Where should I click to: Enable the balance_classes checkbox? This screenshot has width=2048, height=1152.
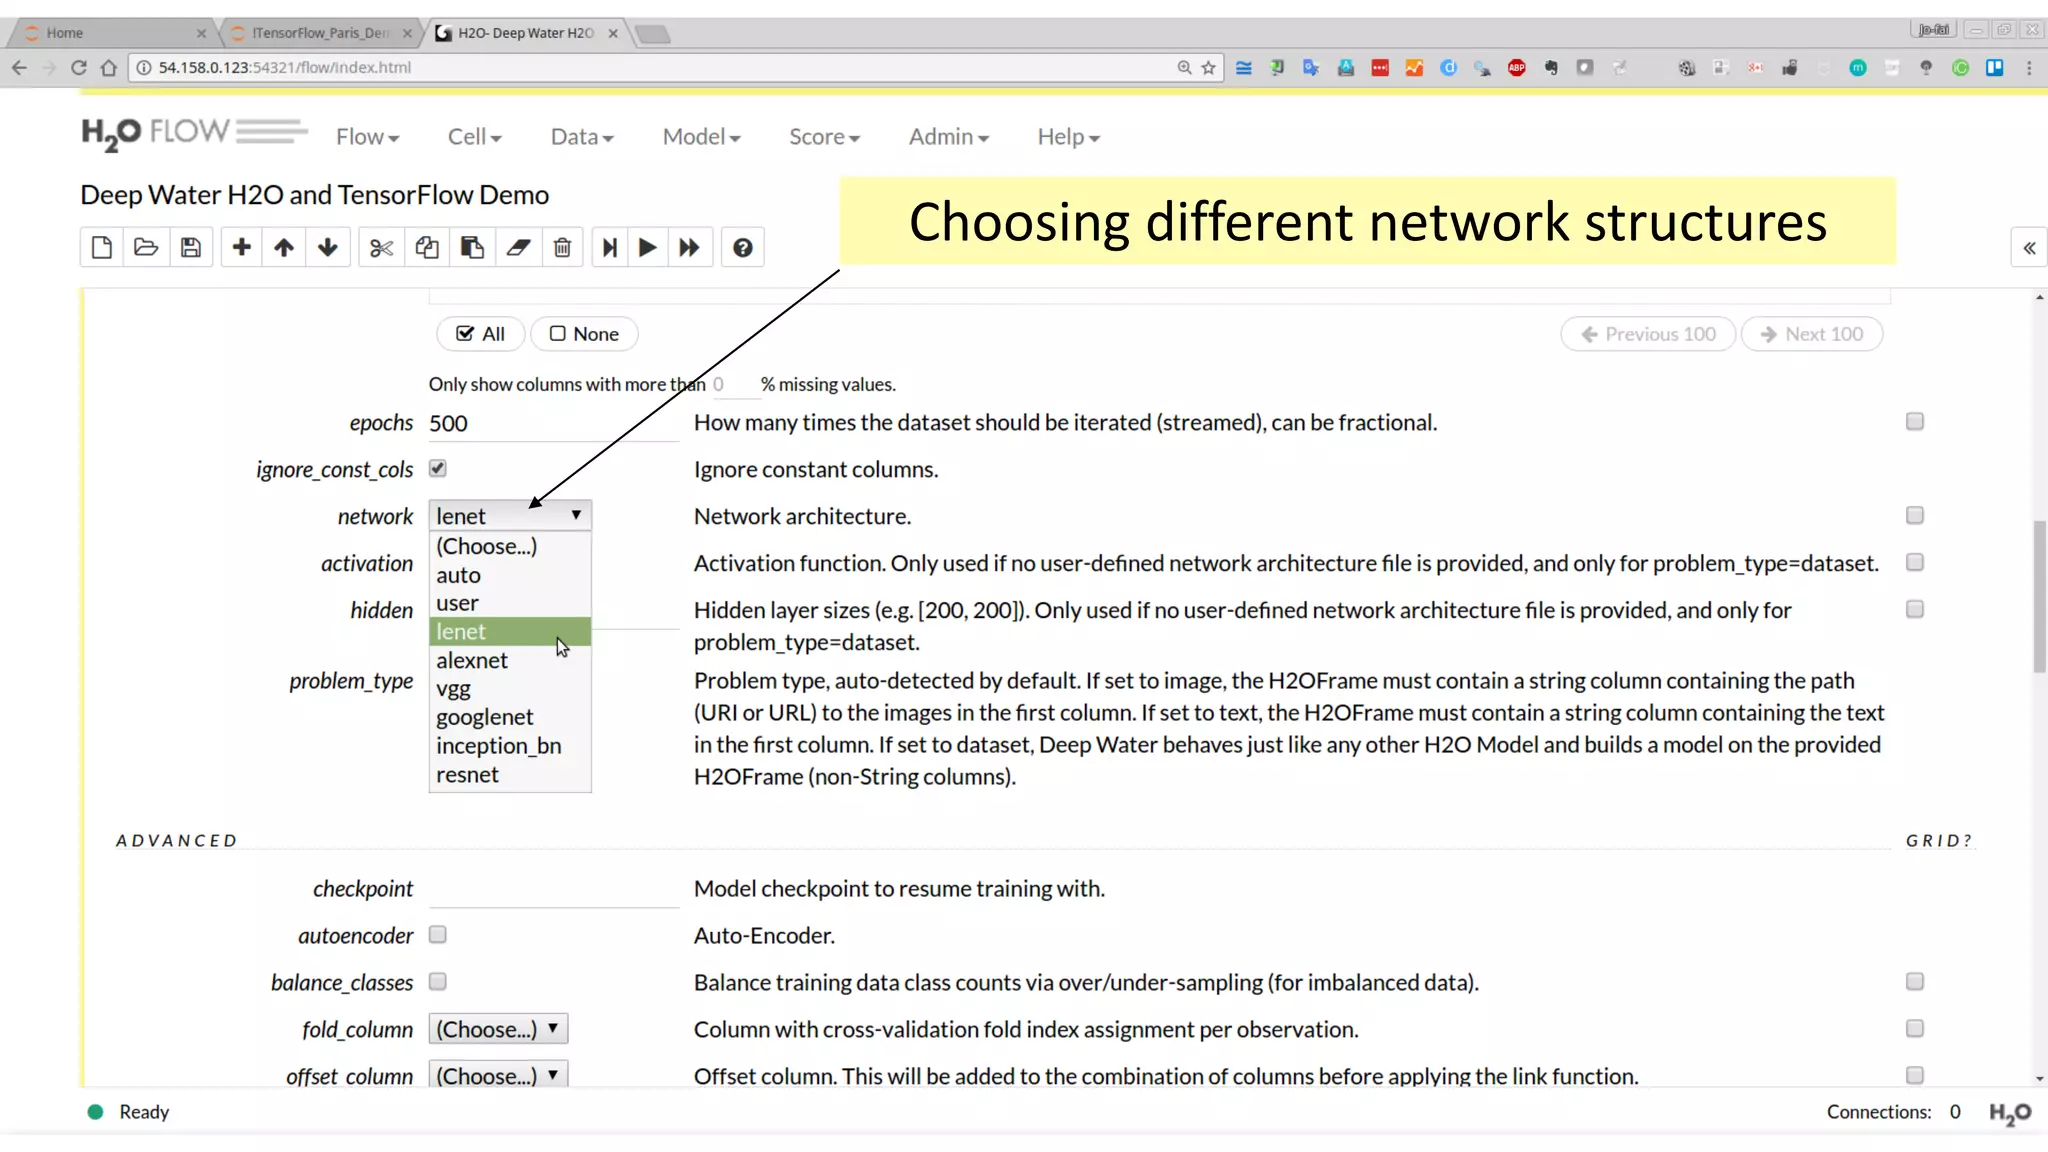(438, 981)
